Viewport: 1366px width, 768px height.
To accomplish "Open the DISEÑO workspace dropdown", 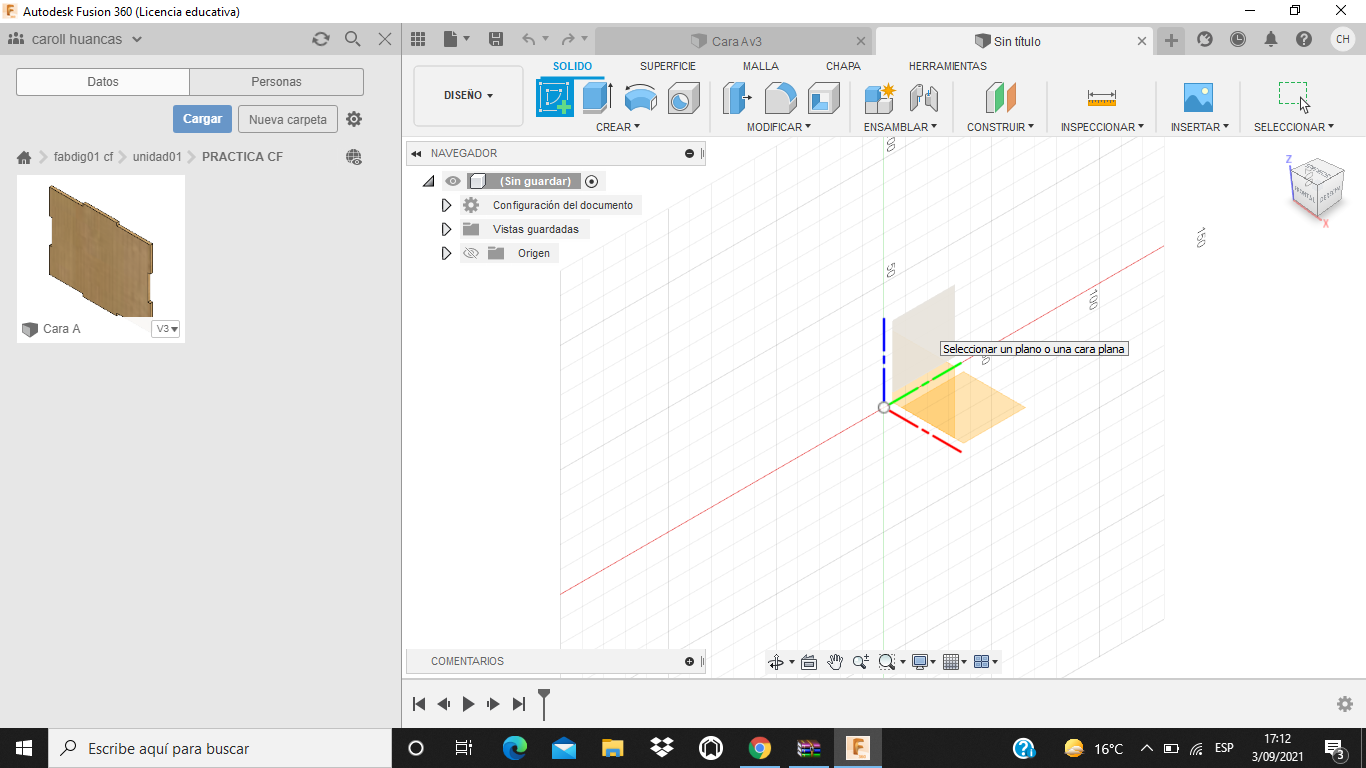I will tap(468, 96).
